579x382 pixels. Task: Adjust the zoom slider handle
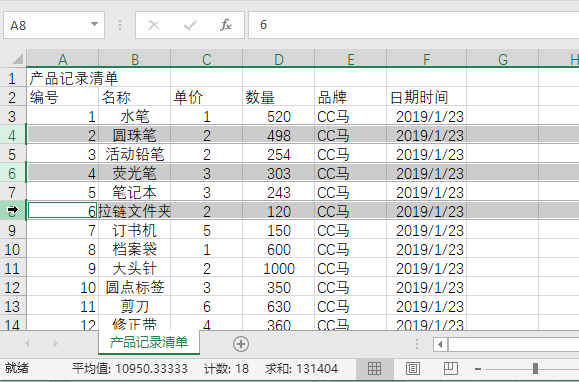(535, 368)
